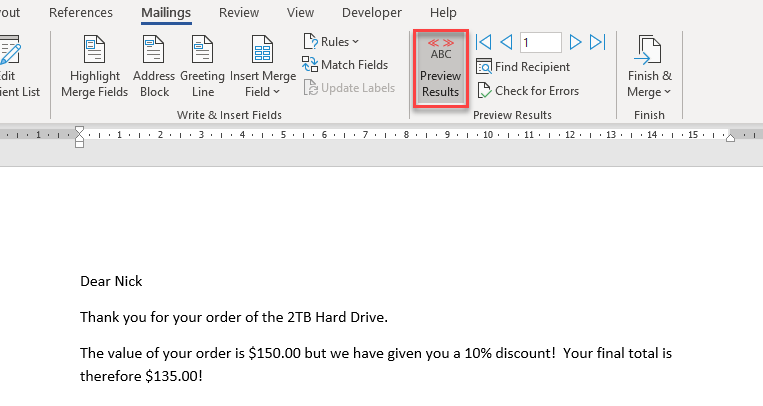Viewport: 763px width, 406px height.
Task: Open the Developer tab
Action: [371, 12]
